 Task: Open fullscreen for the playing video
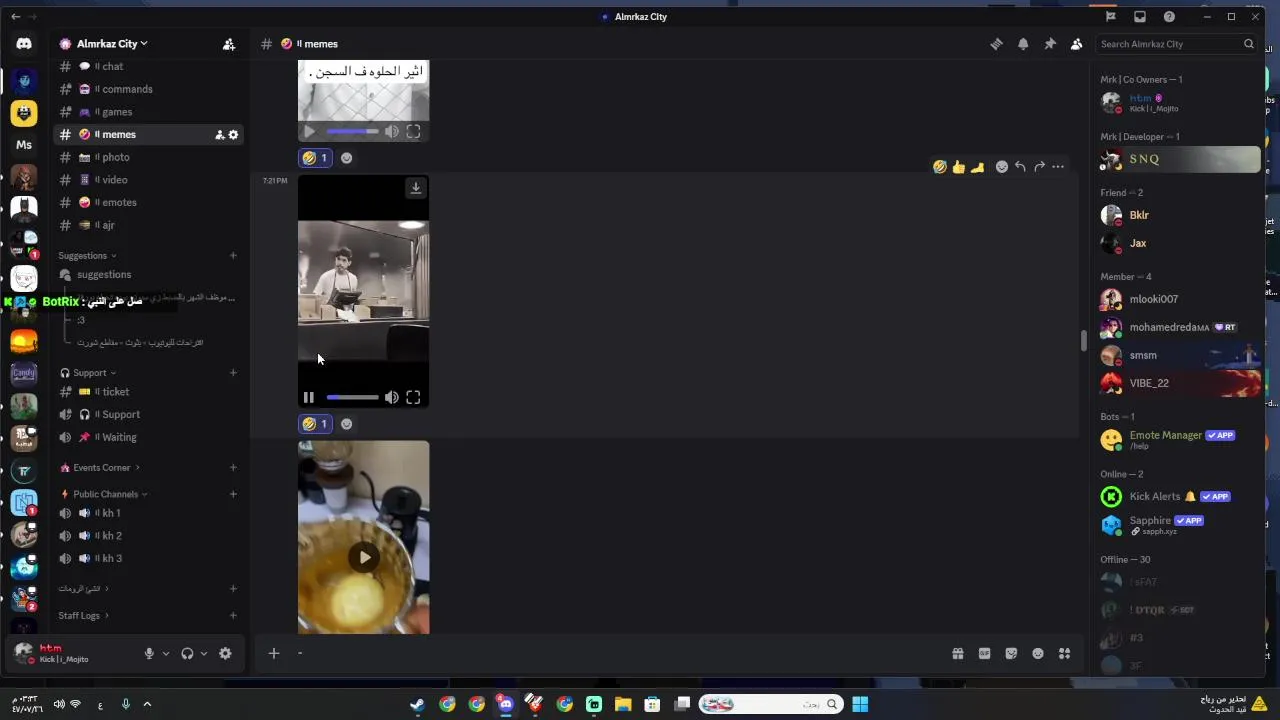pyautogui.click(x=413, y=397)
